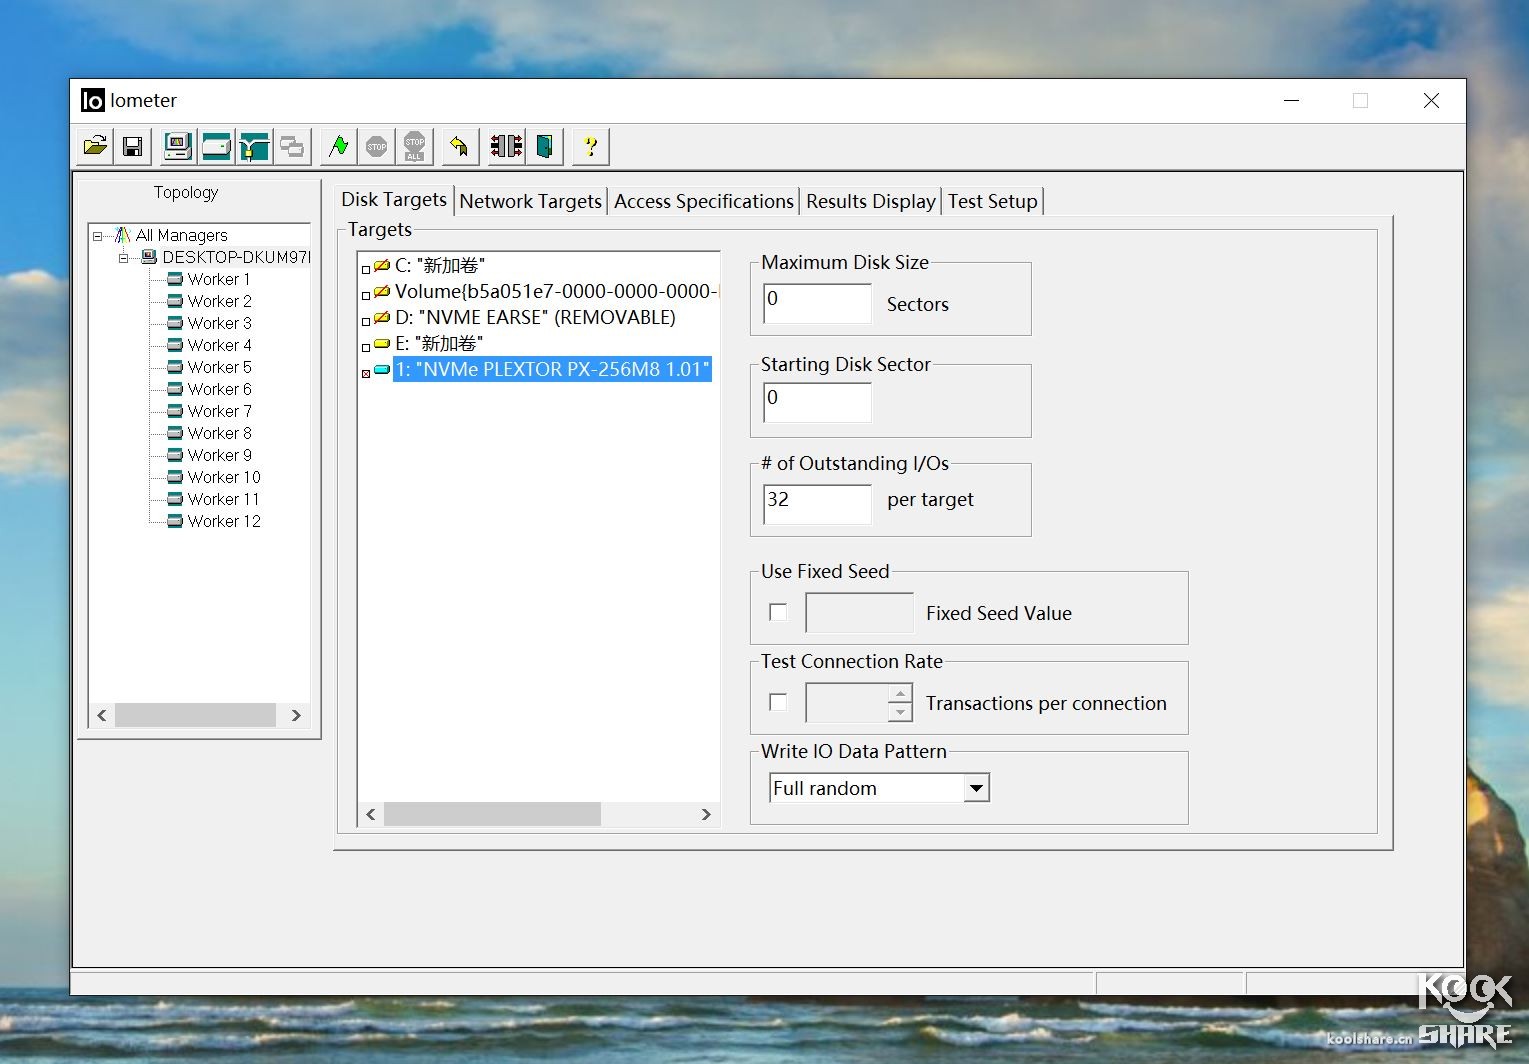Click the new disk worker icon
This screenshot has width=1529, height=1064.
(x=216, y=147)
